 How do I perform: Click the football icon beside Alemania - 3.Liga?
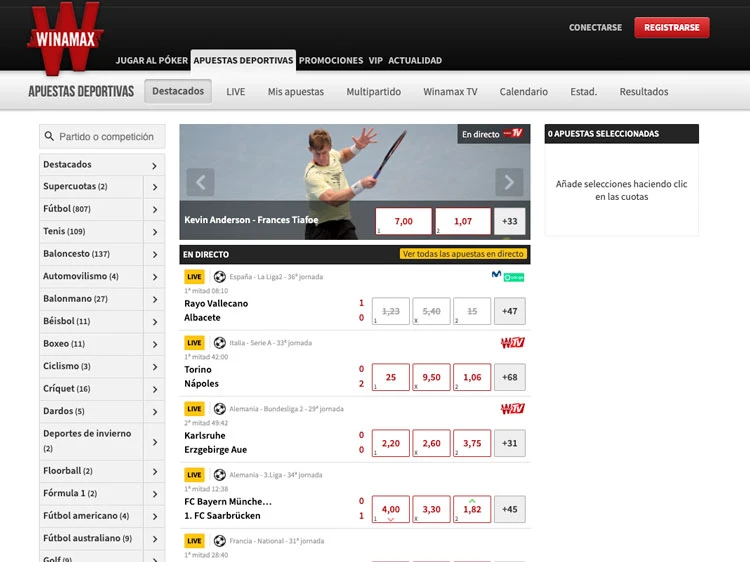[220, 474]
